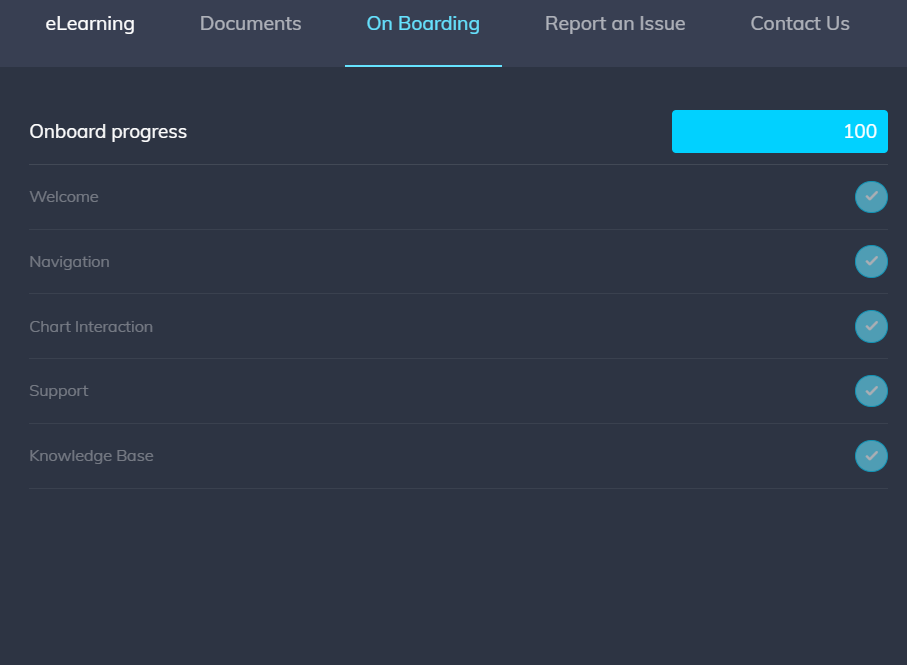Open the eLearning tab

(90, 24)
